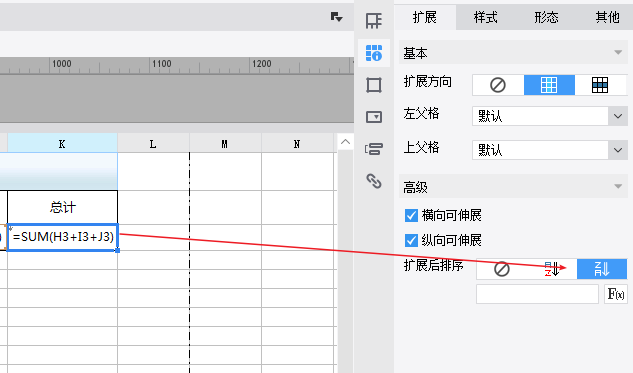Switch to the 样式 tab
This screenshot has height=373, width=633.
coord(486,17)
